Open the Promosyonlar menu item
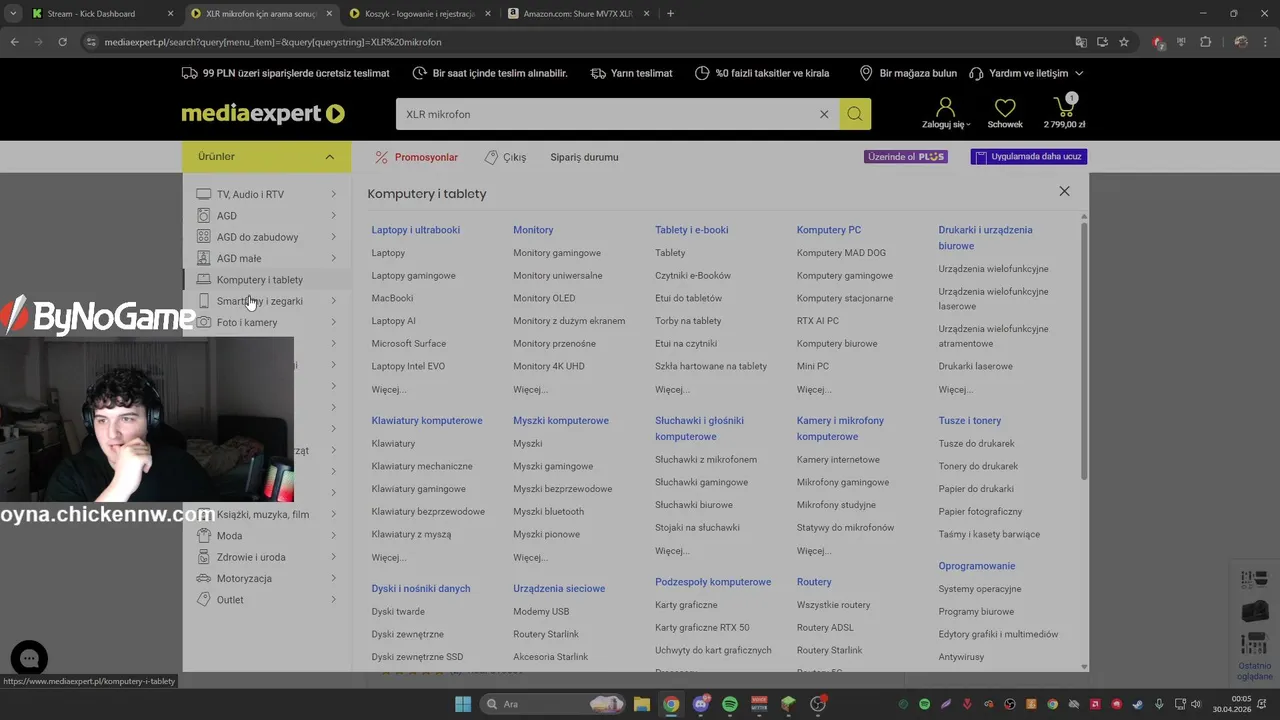Screen dimensions: 1280x720 [x=426, y=157]
